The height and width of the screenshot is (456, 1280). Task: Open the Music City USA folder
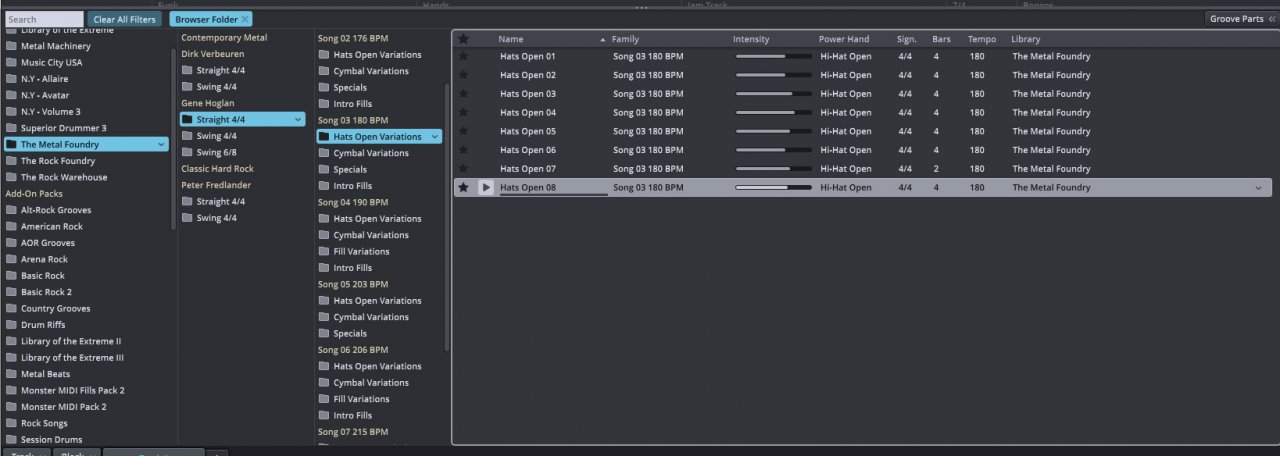click(44, 62)
